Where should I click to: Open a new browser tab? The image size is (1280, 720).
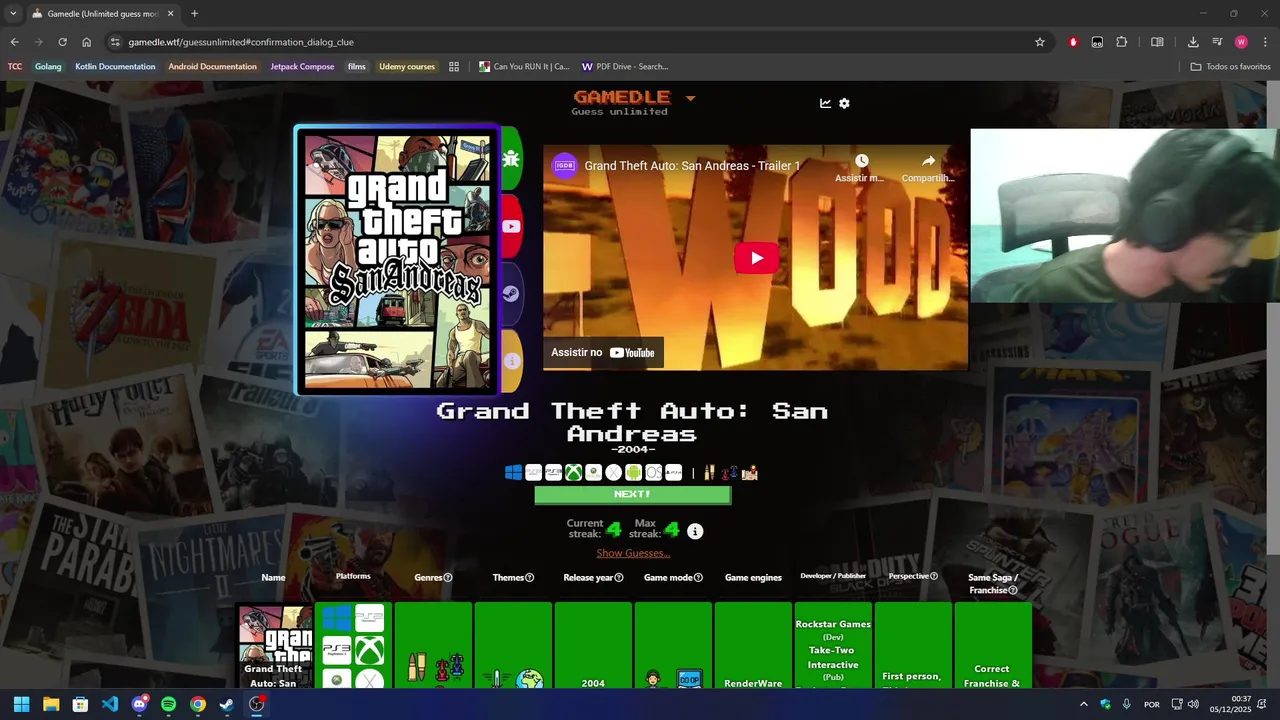click(x=194, y=14)
